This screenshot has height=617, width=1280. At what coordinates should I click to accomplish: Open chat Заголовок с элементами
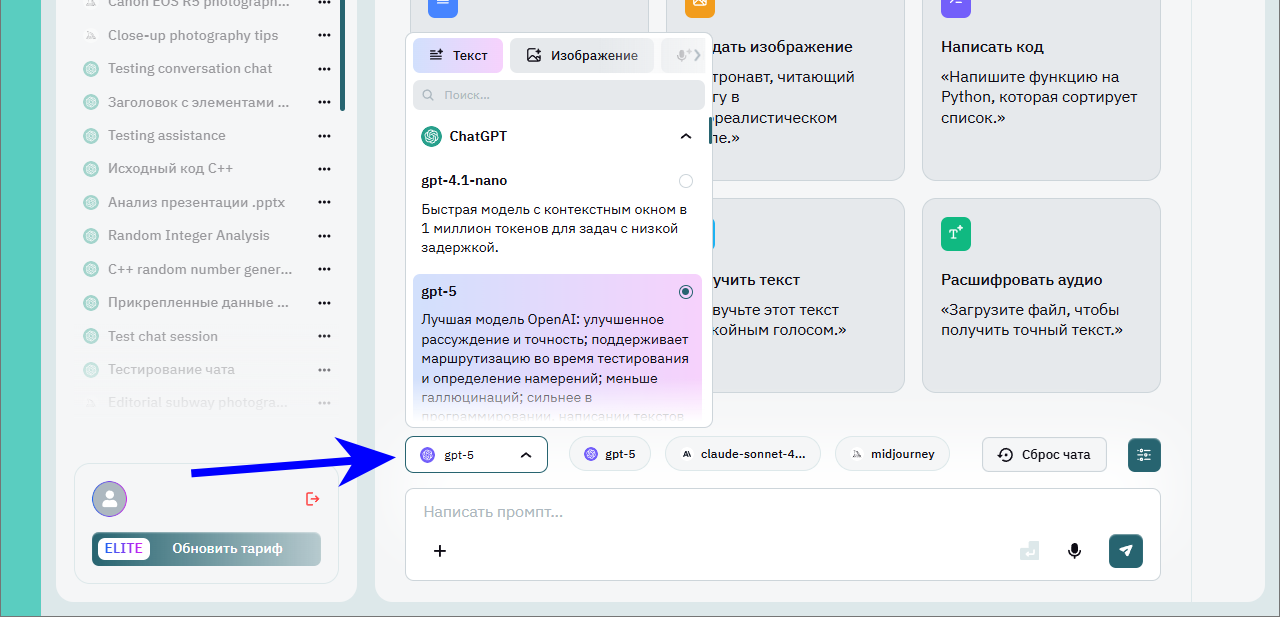coord(198,102)
